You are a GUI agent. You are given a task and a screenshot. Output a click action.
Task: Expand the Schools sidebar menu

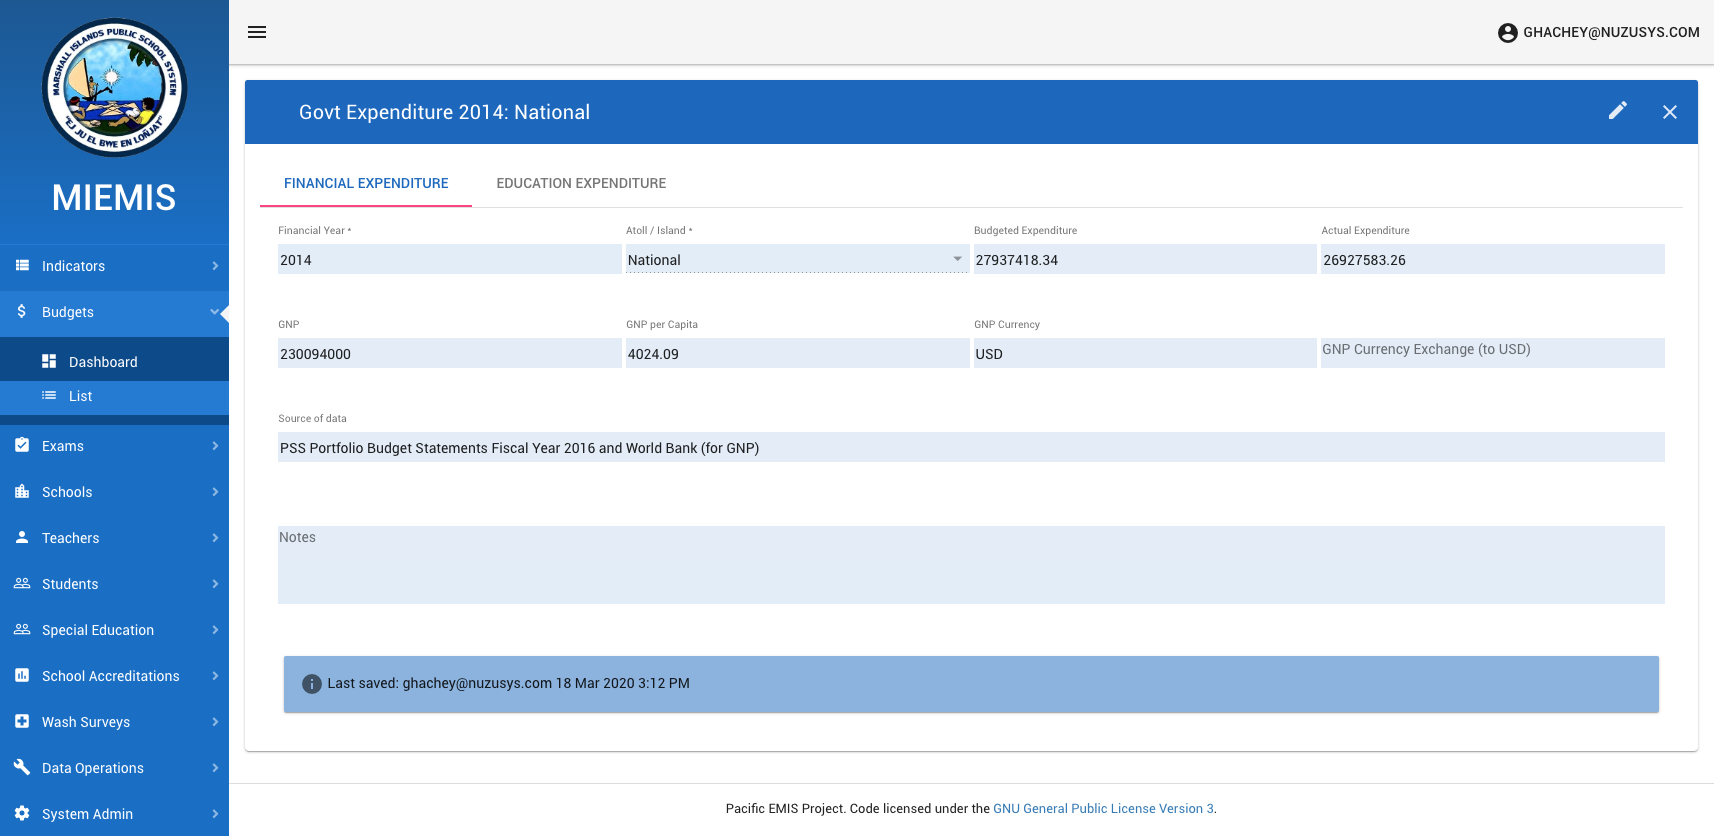coord(114,492)
